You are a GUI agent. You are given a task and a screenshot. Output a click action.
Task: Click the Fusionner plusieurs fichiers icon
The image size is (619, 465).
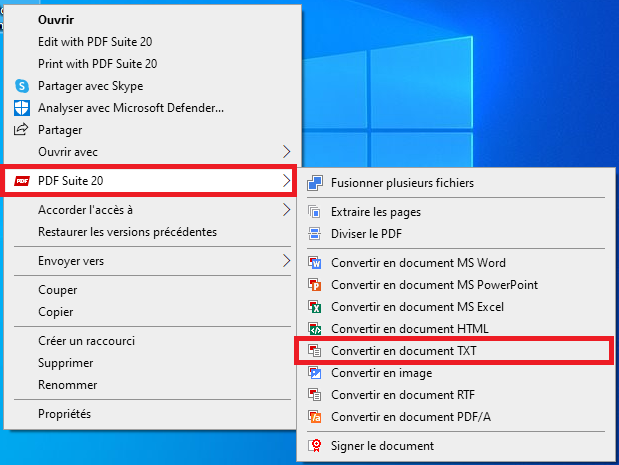tap(315, 183)
